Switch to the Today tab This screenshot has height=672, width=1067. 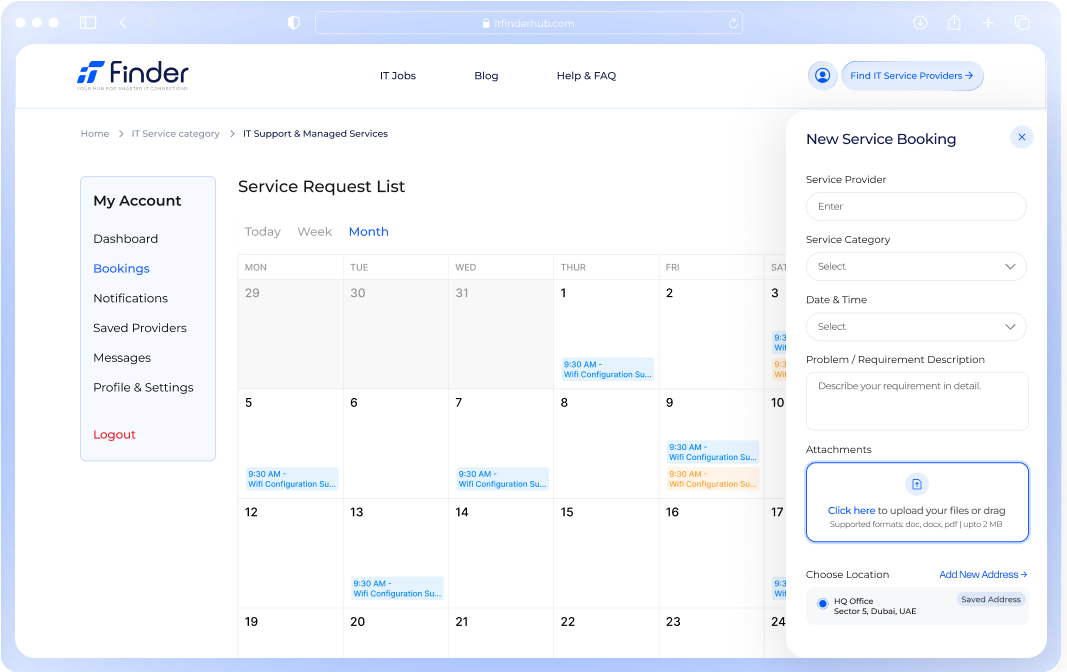click(x=263, y=232)
